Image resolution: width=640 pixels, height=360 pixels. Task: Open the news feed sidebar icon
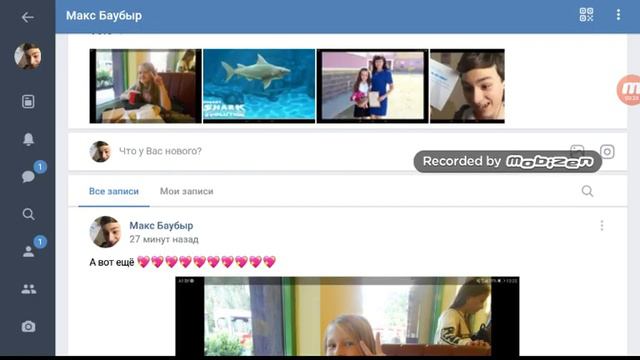[28, 102]
